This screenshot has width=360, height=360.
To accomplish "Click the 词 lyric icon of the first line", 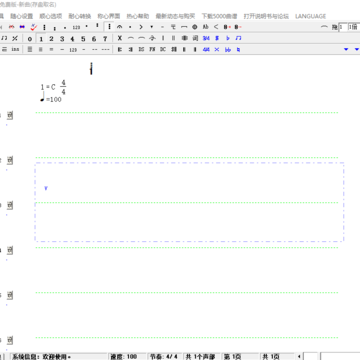I will pyautogui.click(x=10, y=115).
